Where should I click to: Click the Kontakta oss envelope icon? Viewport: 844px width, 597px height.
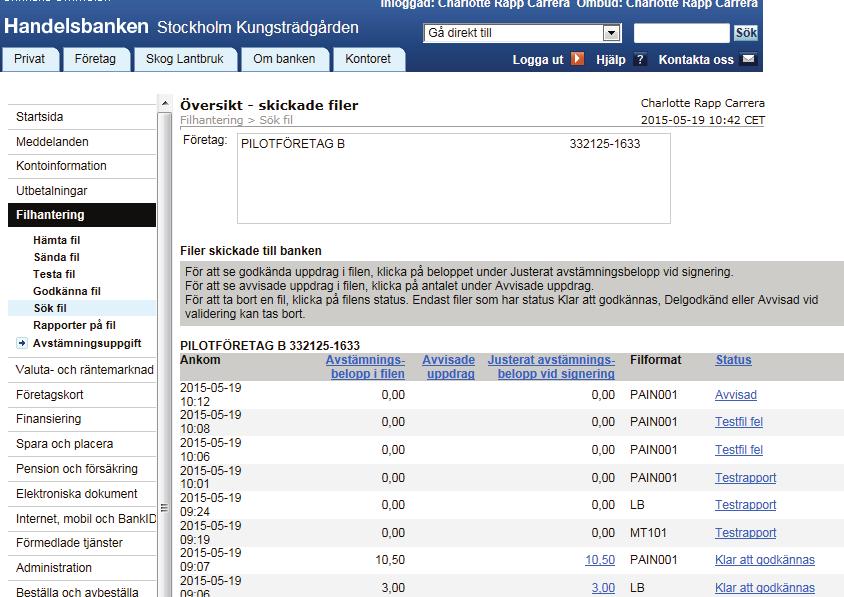pos(748,59)
